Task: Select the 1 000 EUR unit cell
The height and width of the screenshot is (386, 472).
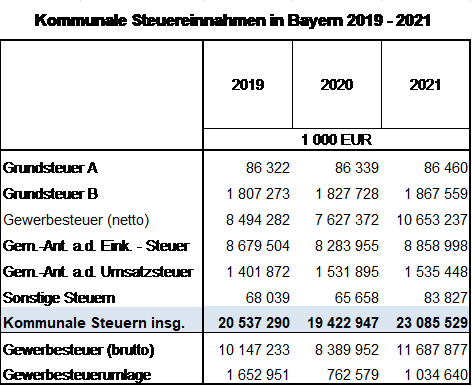Action: point(336,139)
